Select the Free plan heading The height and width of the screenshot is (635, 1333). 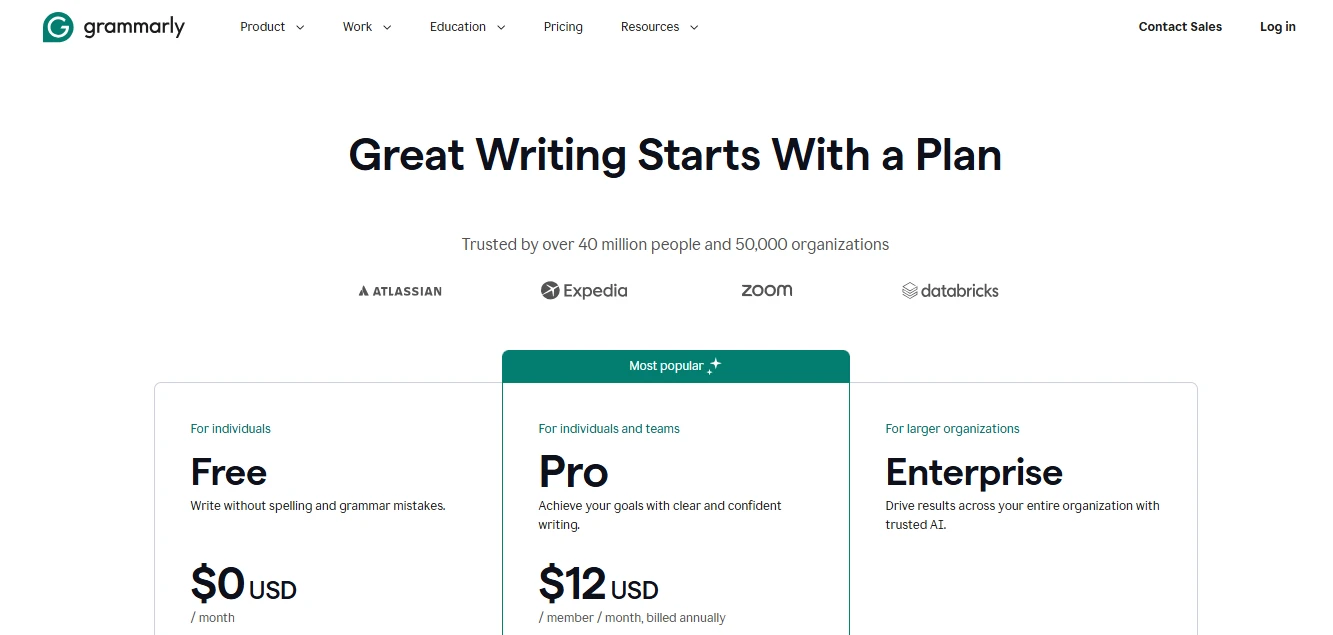coord(229,472)
